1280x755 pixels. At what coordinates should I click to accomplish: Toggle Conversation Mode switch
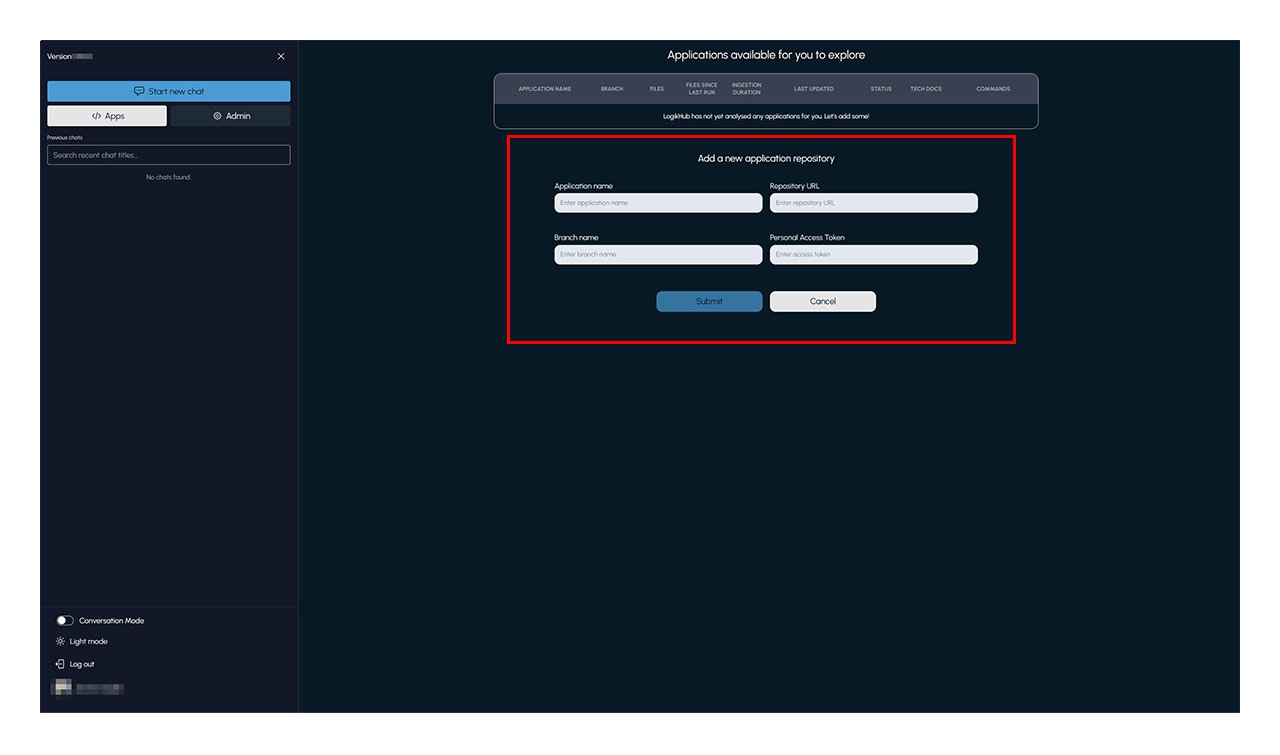point(65,621)
